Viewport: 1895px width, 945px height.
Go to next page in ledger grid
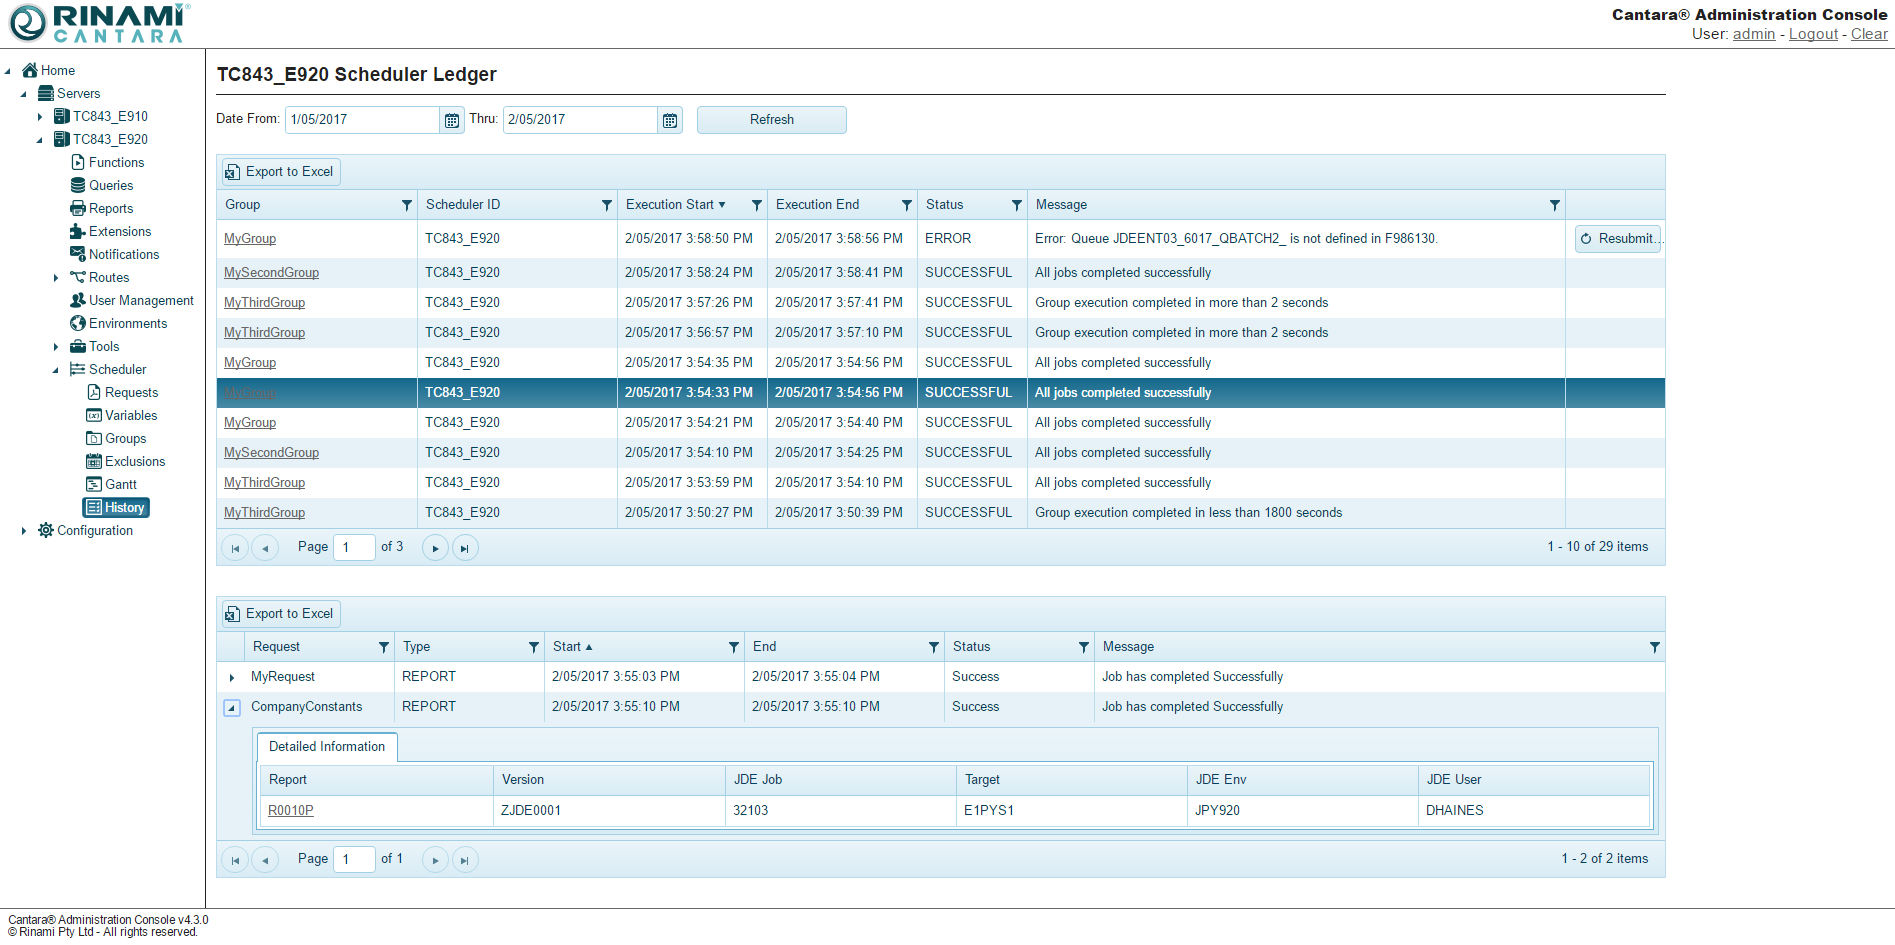coord(435,548)
